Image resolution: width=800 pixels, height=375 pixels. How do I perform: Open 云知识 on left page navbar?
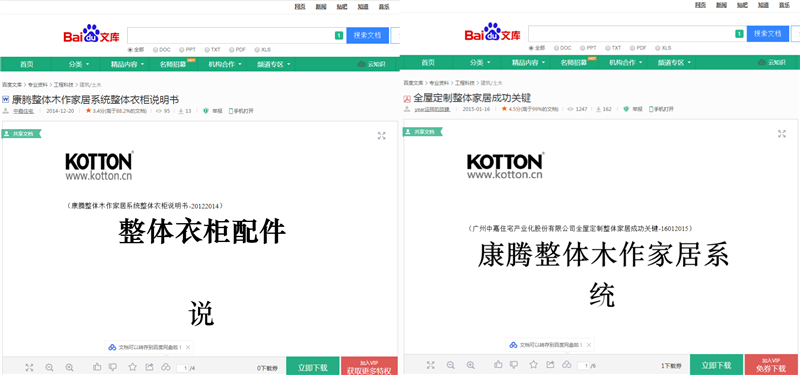[372, 64]
